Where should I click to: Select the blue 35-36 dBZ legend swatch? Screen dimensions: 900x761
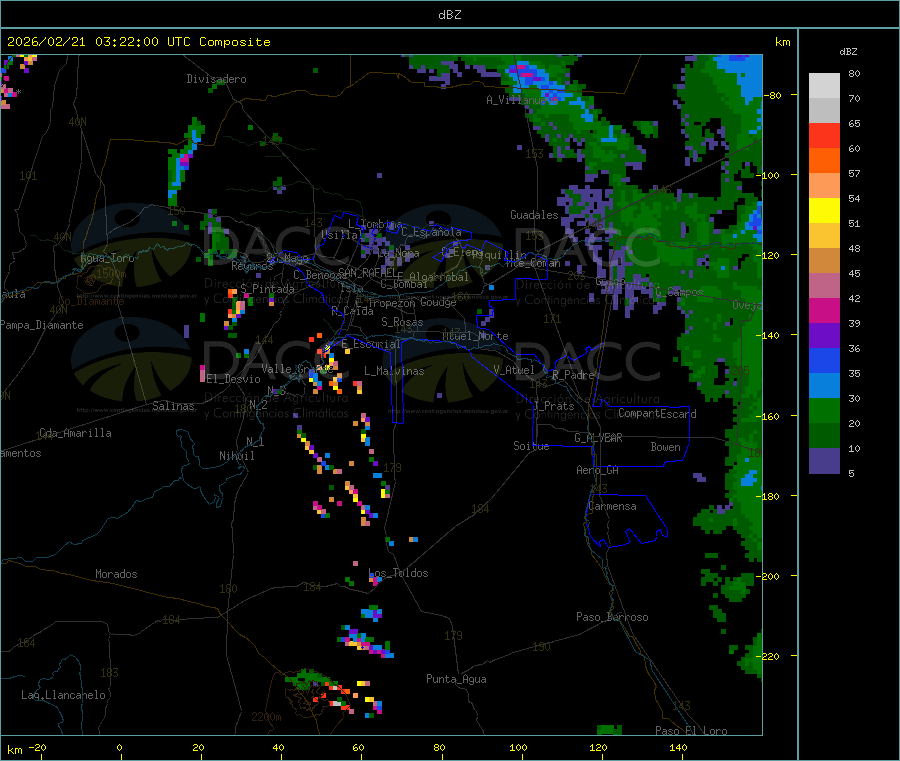point(824,361)
